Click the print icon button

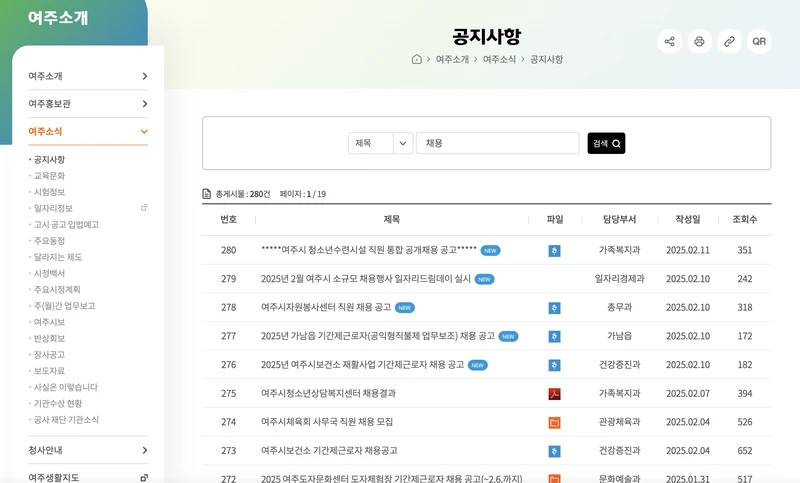tap(699, 41)
